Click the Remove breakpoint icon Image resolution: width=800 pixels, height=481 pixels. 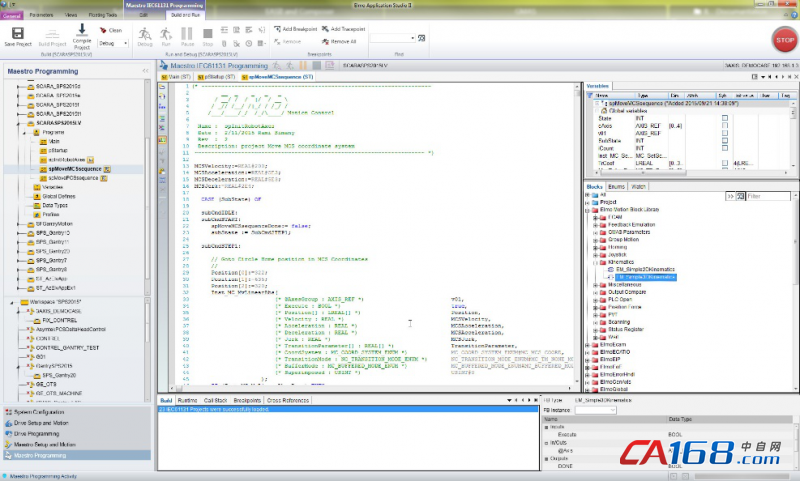click(x=278, y=41)
